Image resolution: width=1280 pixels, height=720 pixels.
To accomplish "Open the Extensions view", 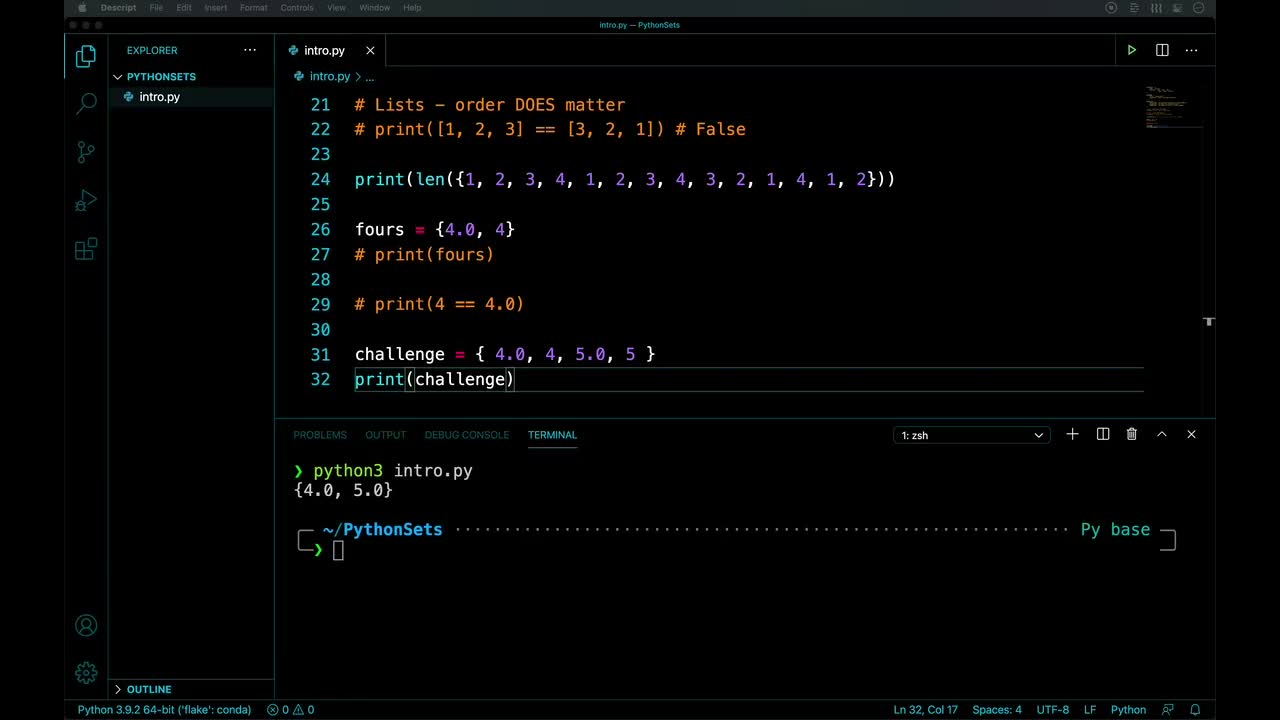I will click(86, 248).
